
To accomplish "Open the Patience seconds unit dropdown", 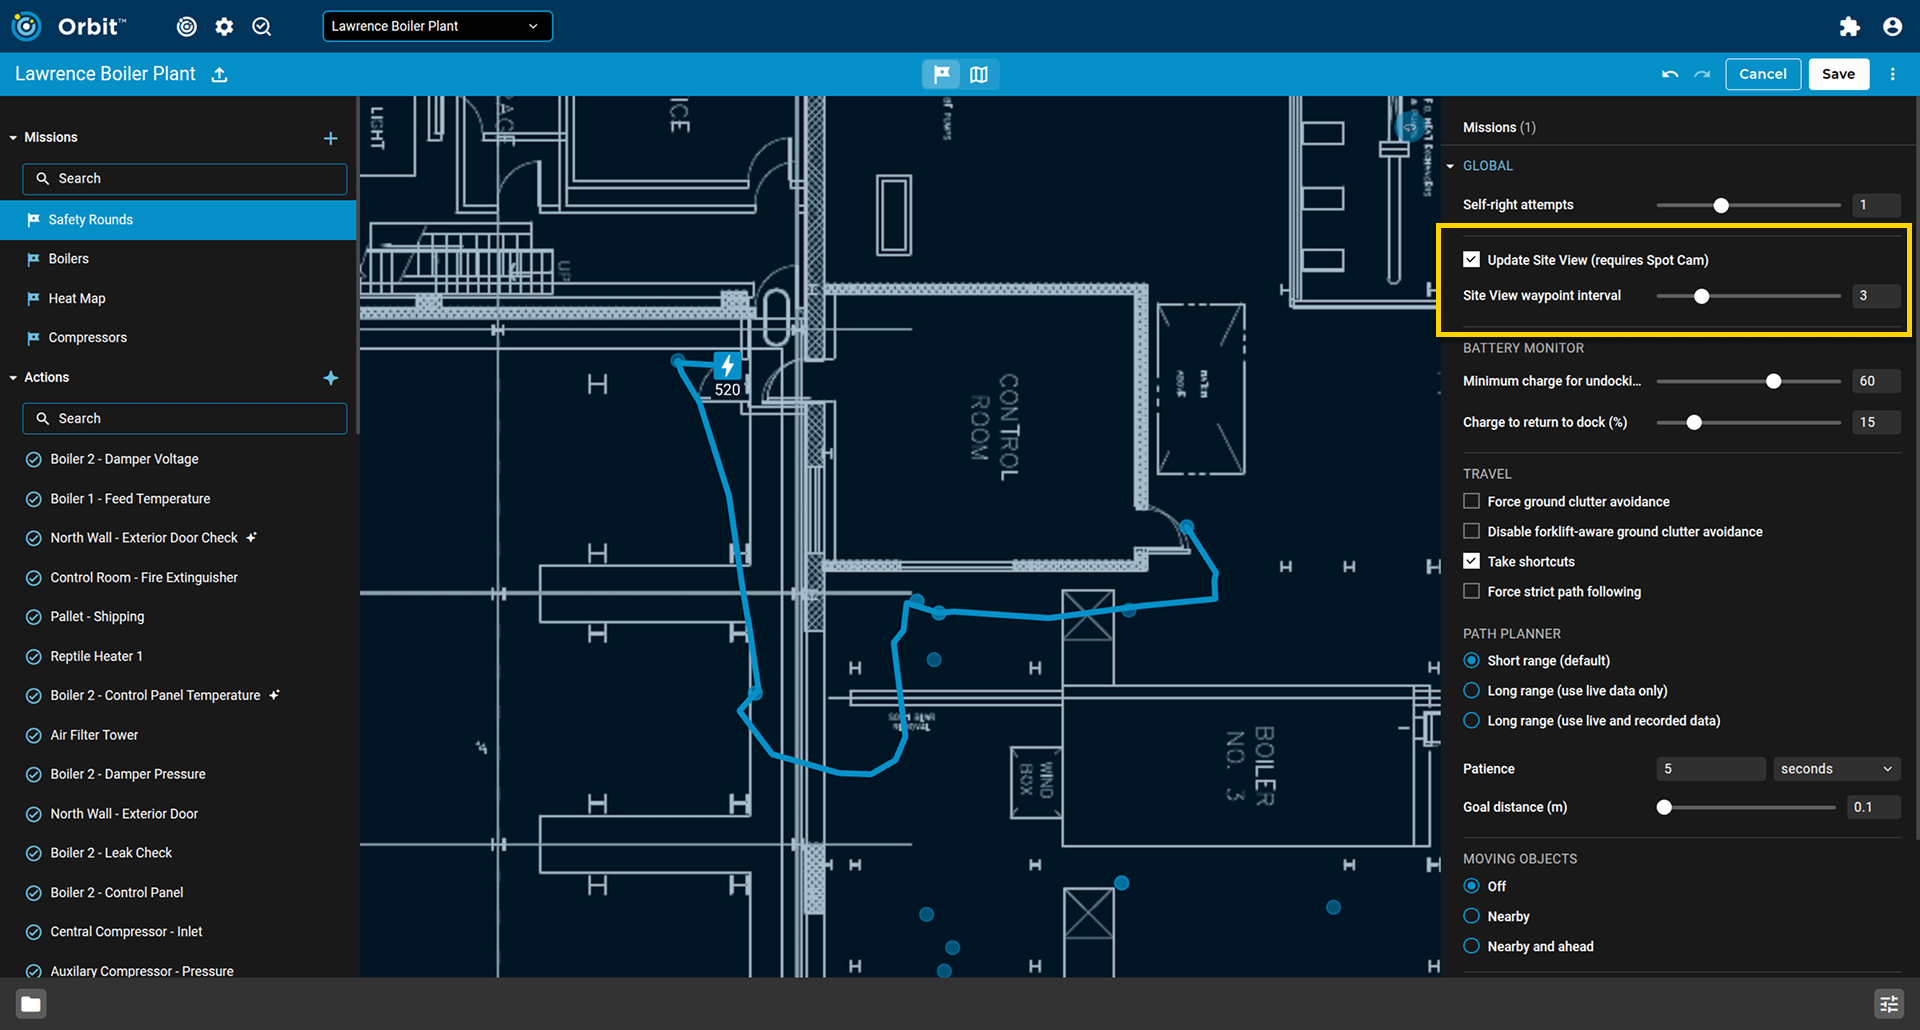I will [1836, 769].
